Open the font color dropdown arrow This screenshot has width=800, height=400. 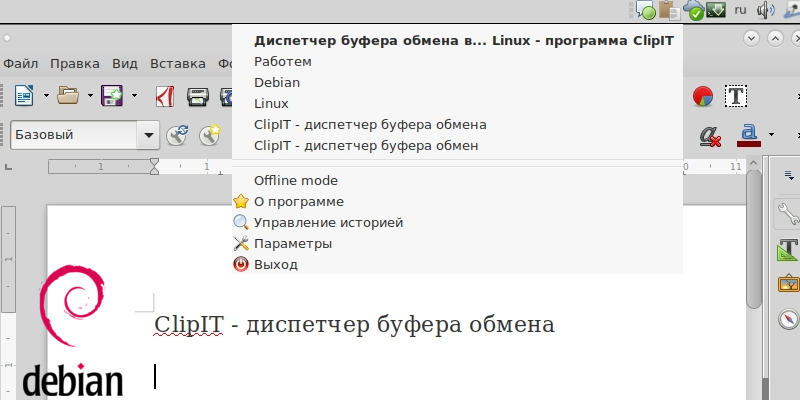[x=771, y=135]
